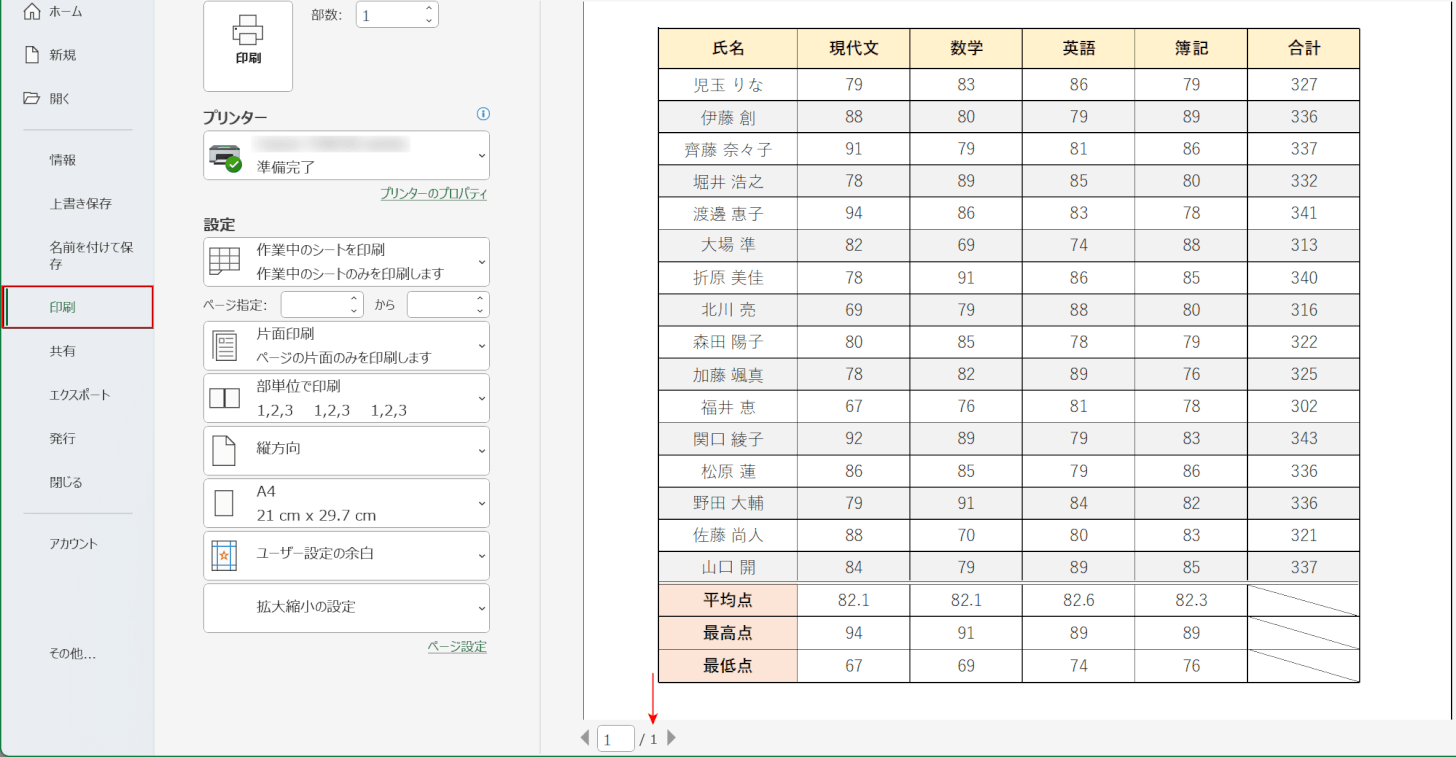Click header cell 合計 in preview
1456x757 pixels.
pyautogui.click(x=1304, y=48)
